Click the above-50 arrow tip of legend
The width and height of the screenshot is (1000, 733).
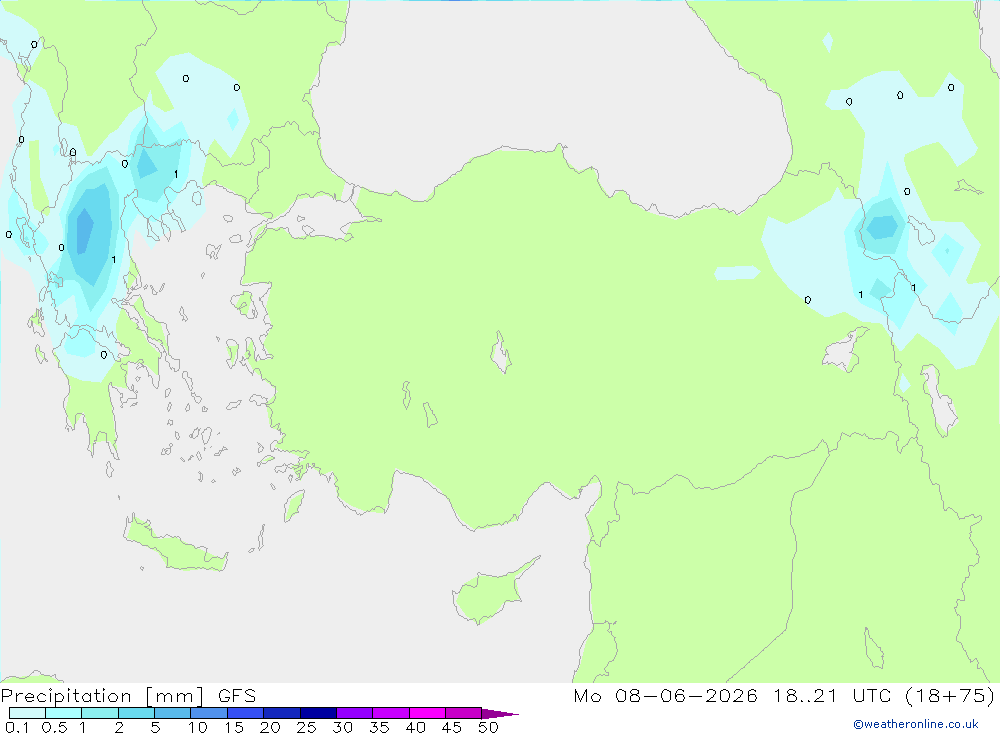click(x=500, y=714)
